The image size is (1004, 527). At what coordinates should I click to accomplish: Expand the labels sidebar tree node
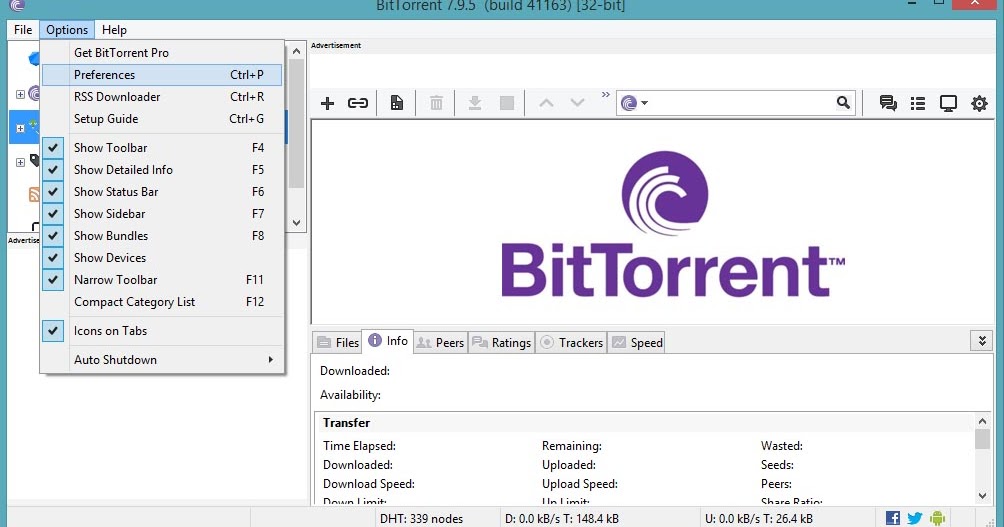point(20,162)
